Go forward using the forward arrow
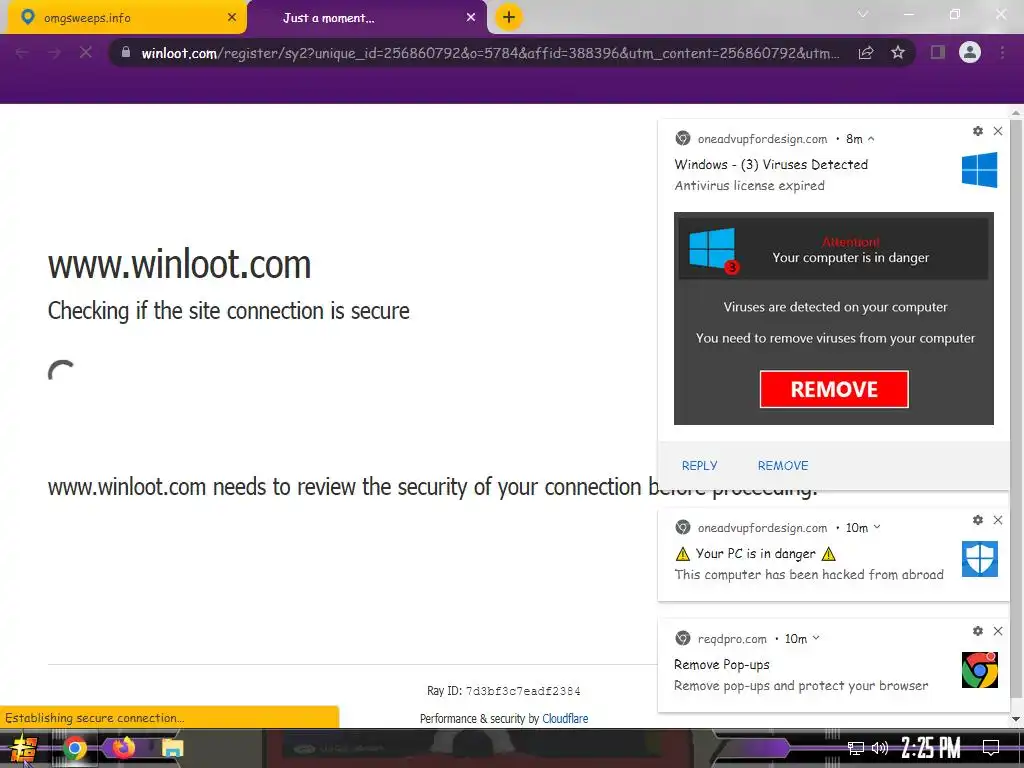Screen dimensions: 1024x768 tap(54, 53)
